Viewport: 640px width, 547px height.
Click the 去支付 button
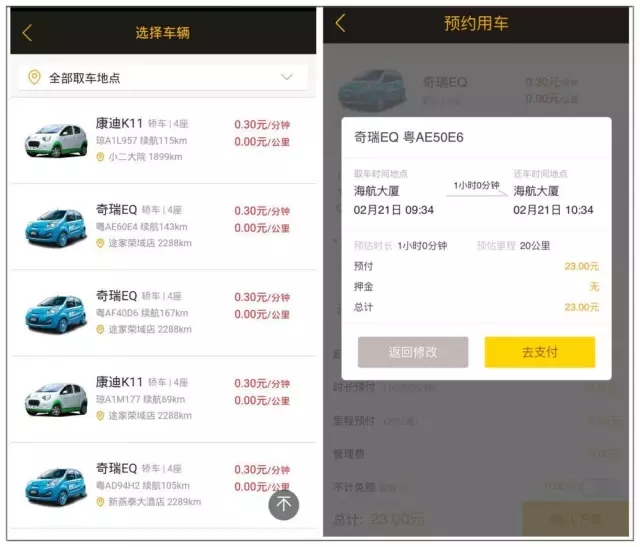pyautogui.click(x=540, y=352)
